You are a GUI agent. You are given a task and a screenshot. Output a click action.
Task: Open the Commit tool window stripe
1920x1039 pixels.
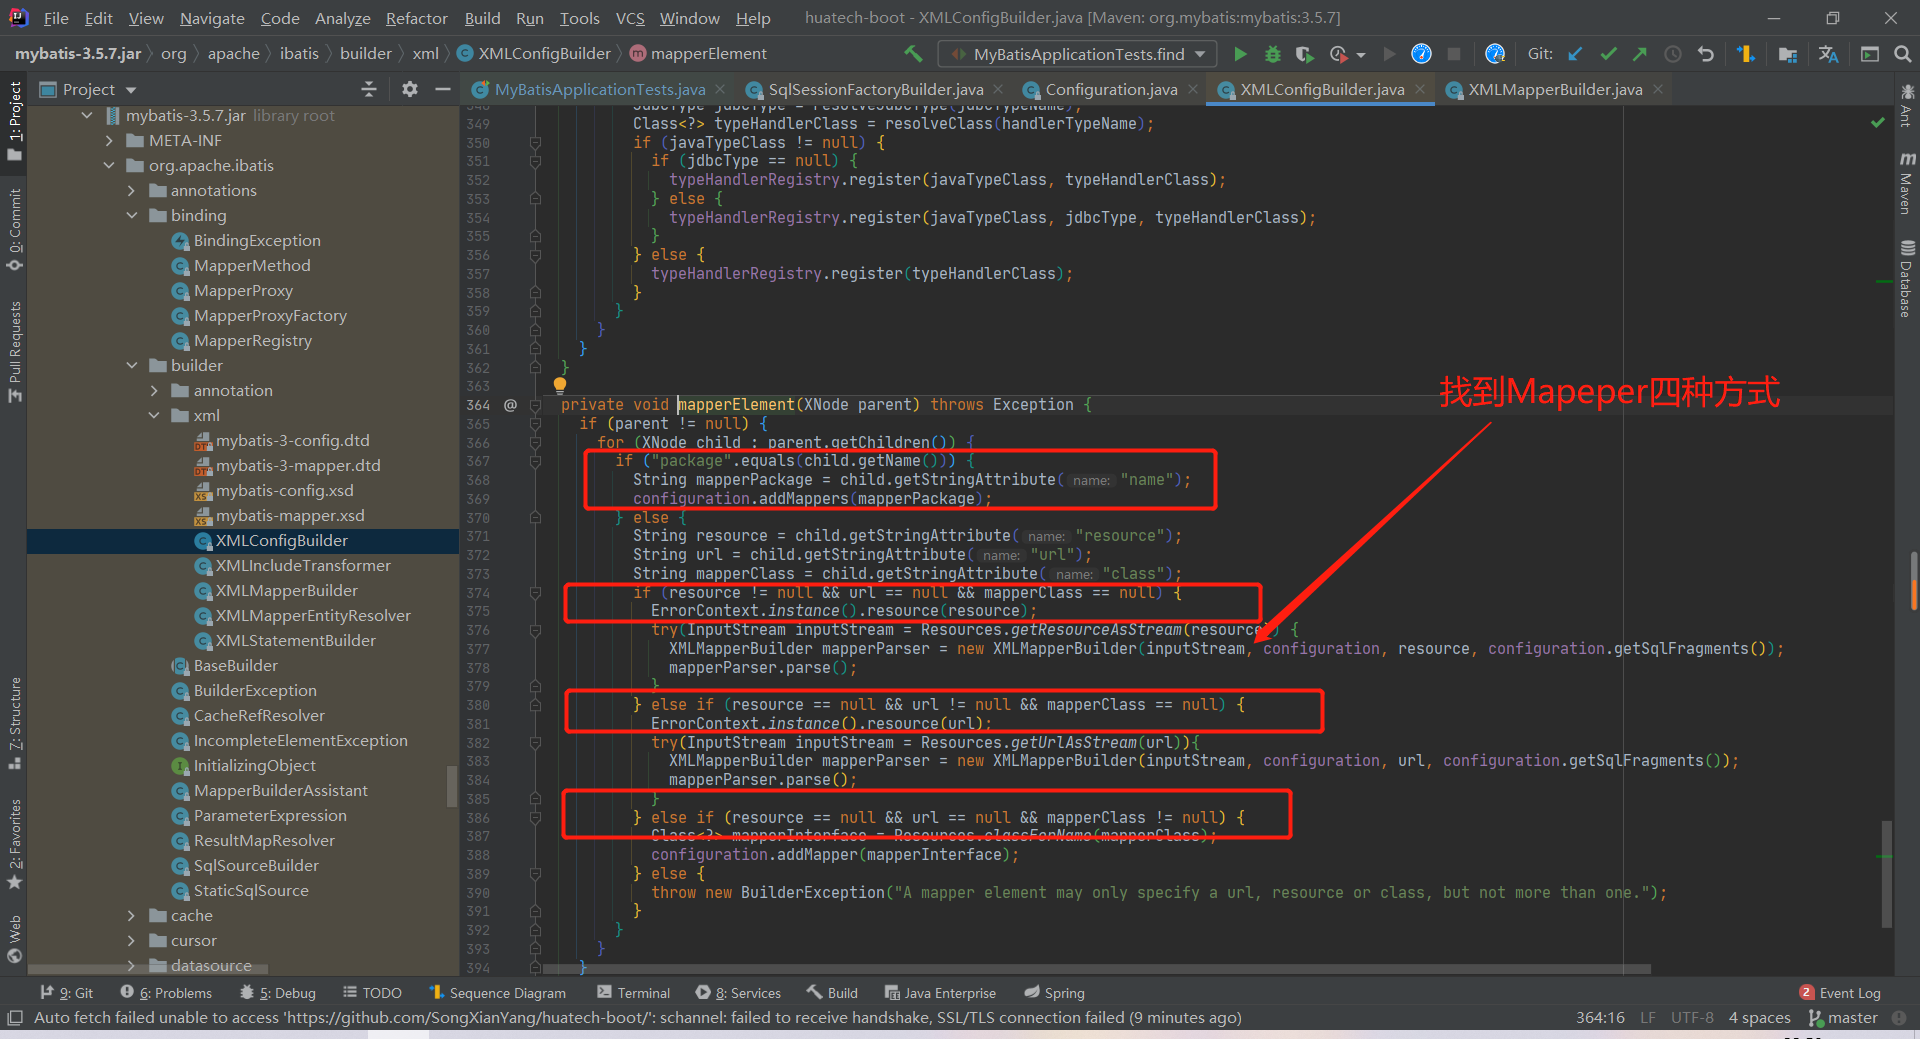15,229
